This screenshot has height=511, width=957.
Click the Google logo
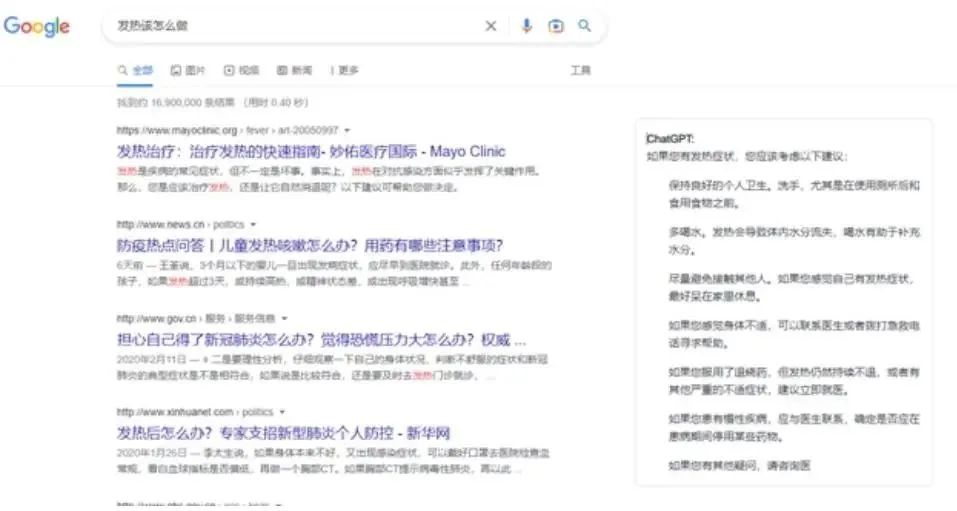[x=37, y=27]
